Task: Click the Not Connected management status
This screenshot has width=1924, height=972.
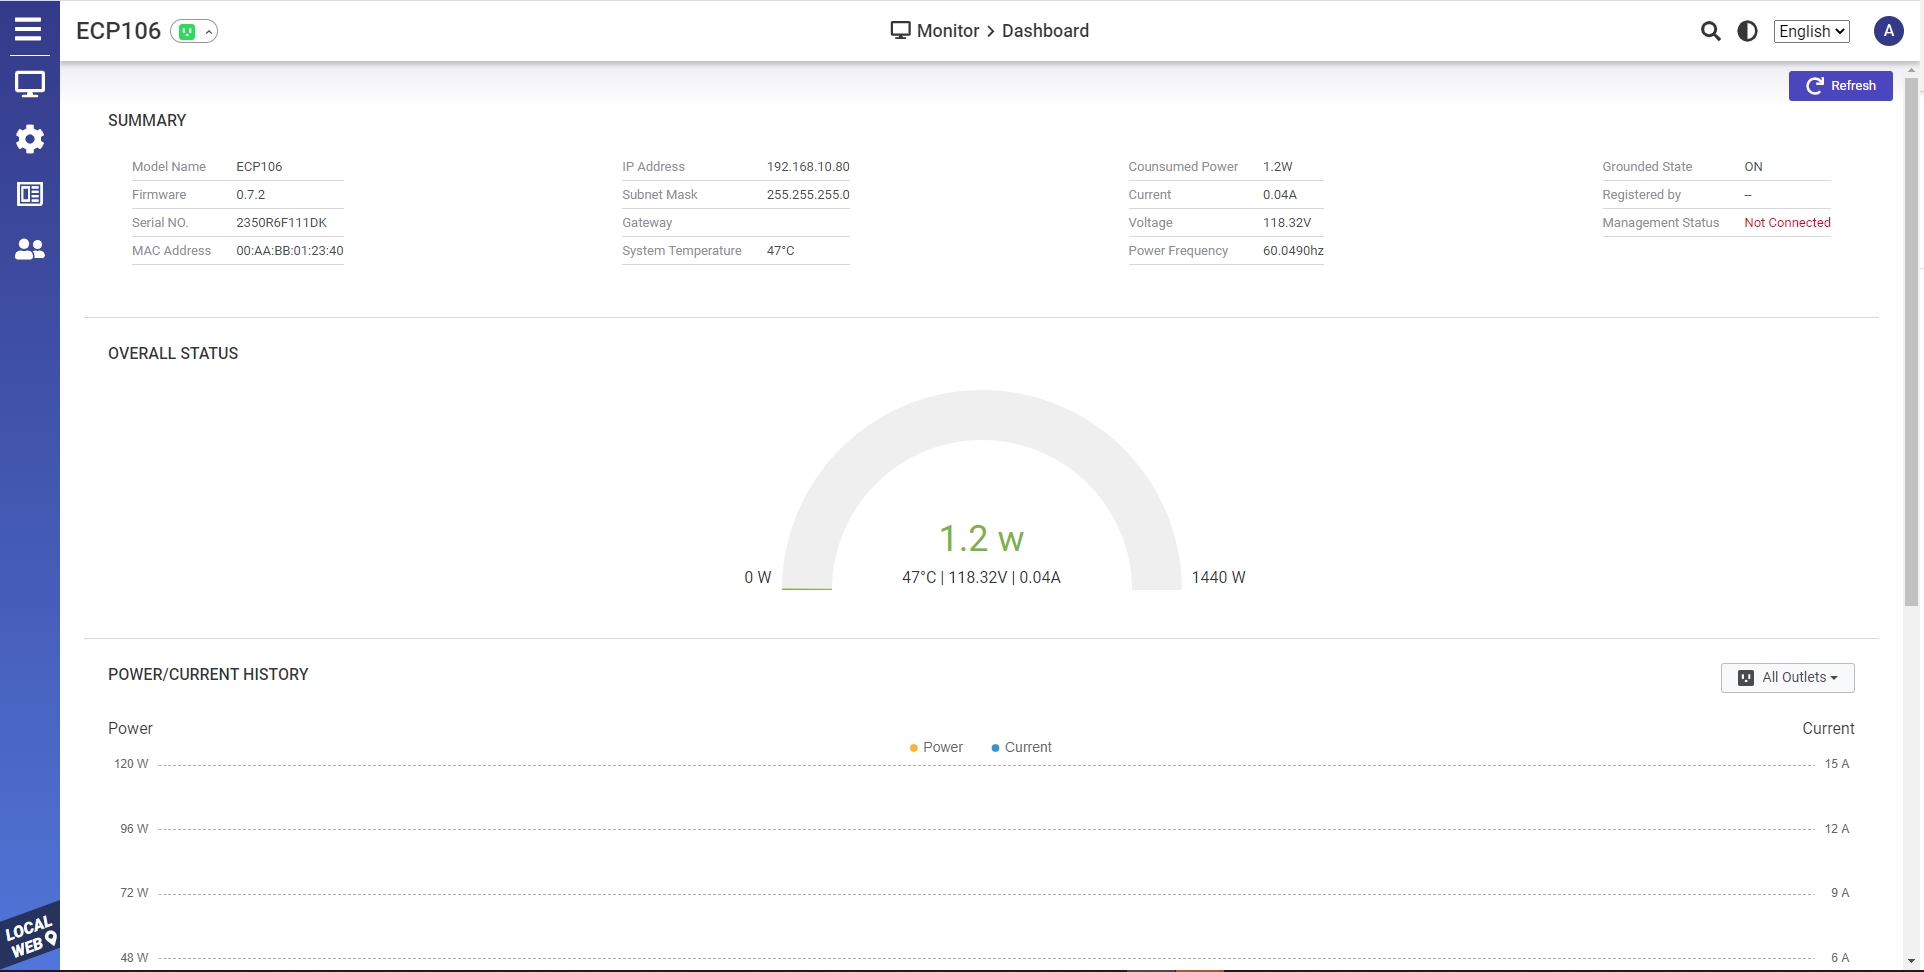Action: [x=1786, y=223]
